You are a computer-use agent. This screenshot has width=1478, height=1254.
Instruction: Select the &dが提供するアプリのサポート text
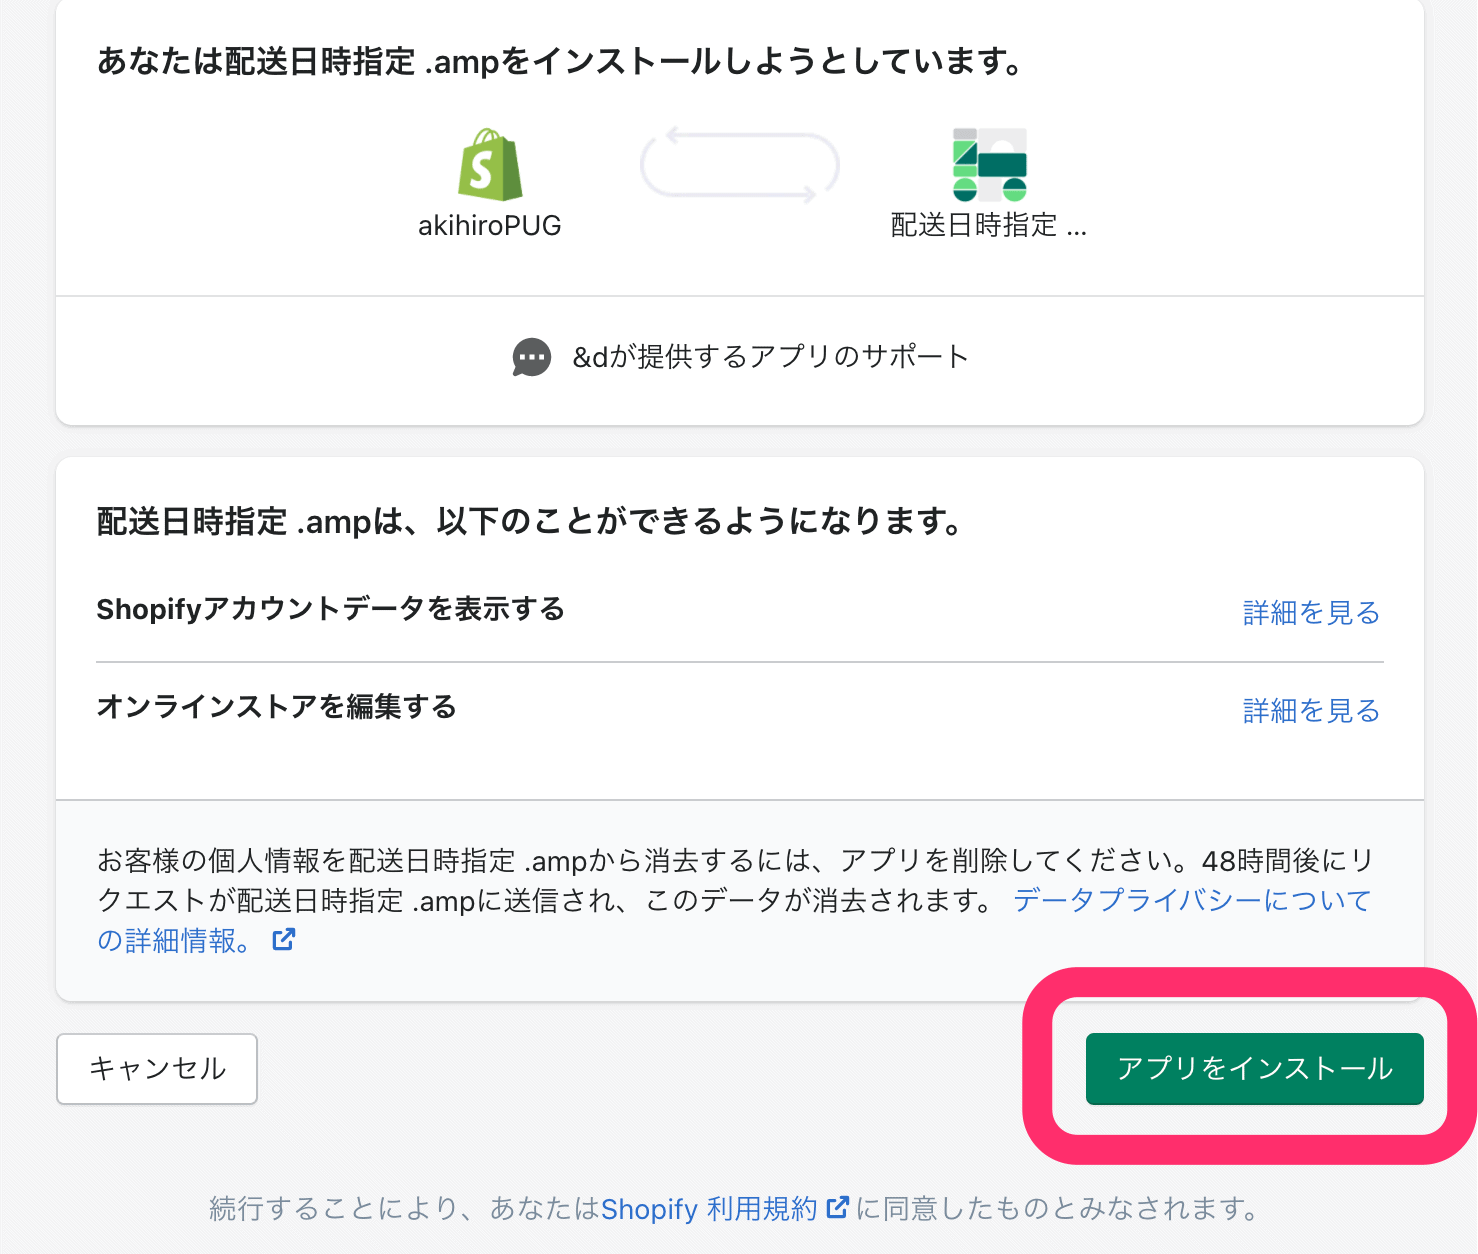770,357
